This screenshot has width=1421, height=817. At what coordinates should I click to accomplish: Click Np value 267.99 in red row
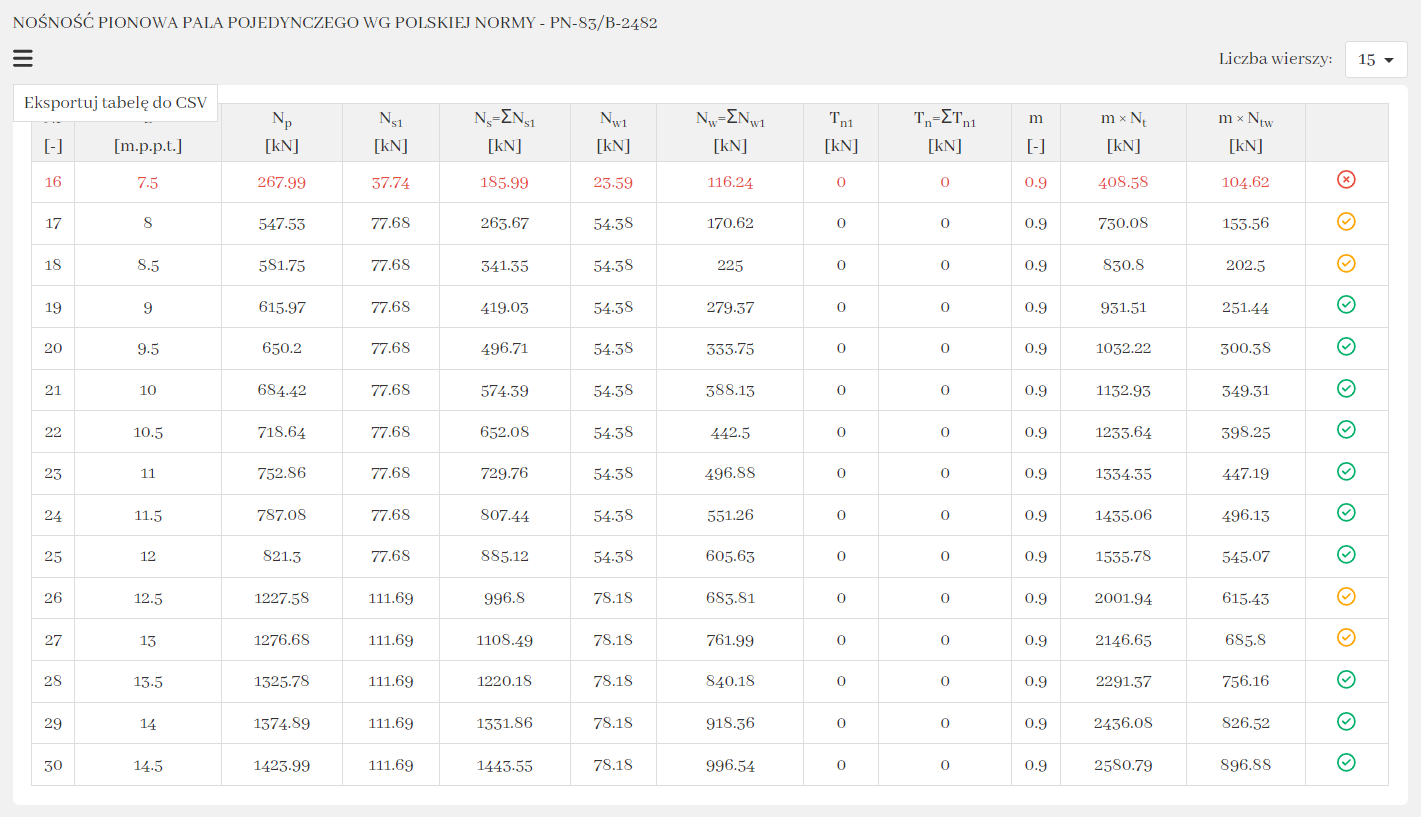pos(281,182)
